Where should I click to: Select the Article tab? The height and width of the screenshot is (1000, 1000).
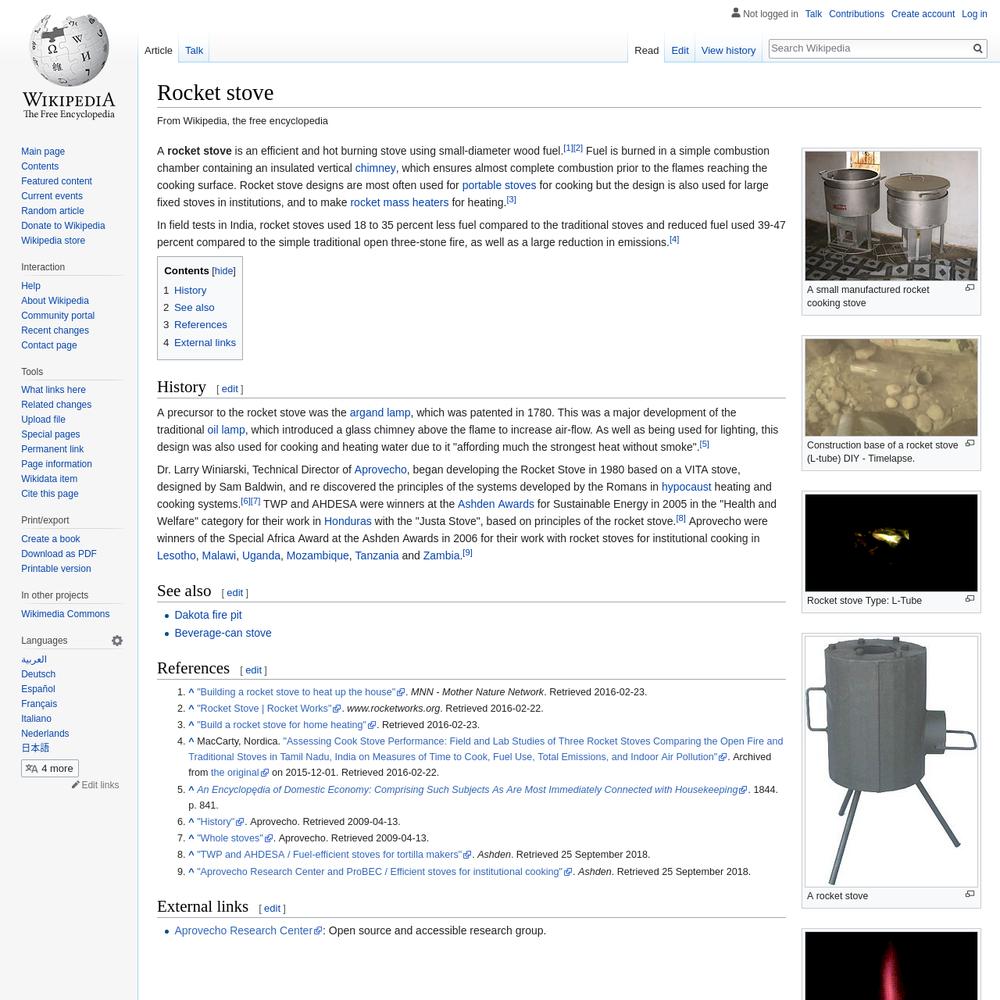click(x=158, y=50)
